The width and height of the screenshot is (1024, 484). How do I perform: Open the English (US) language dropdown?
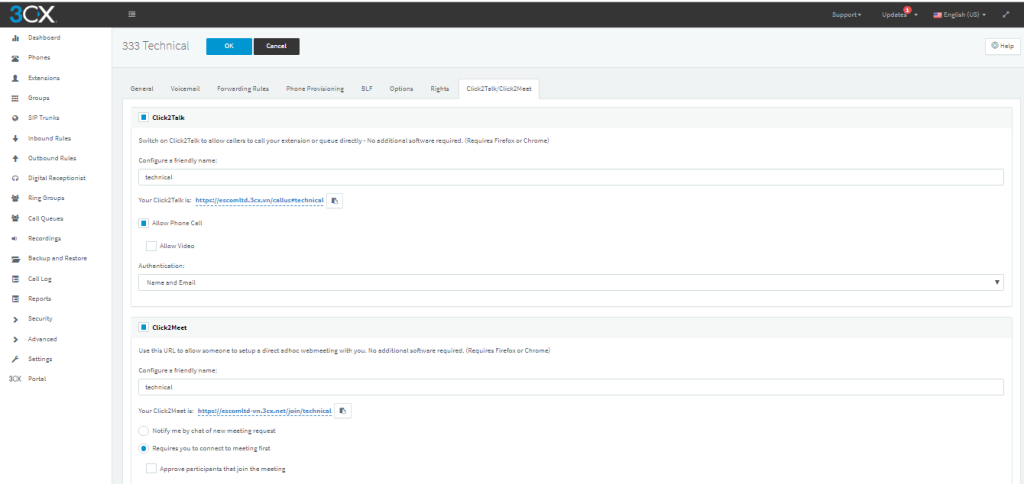click(x=959, y=14)
